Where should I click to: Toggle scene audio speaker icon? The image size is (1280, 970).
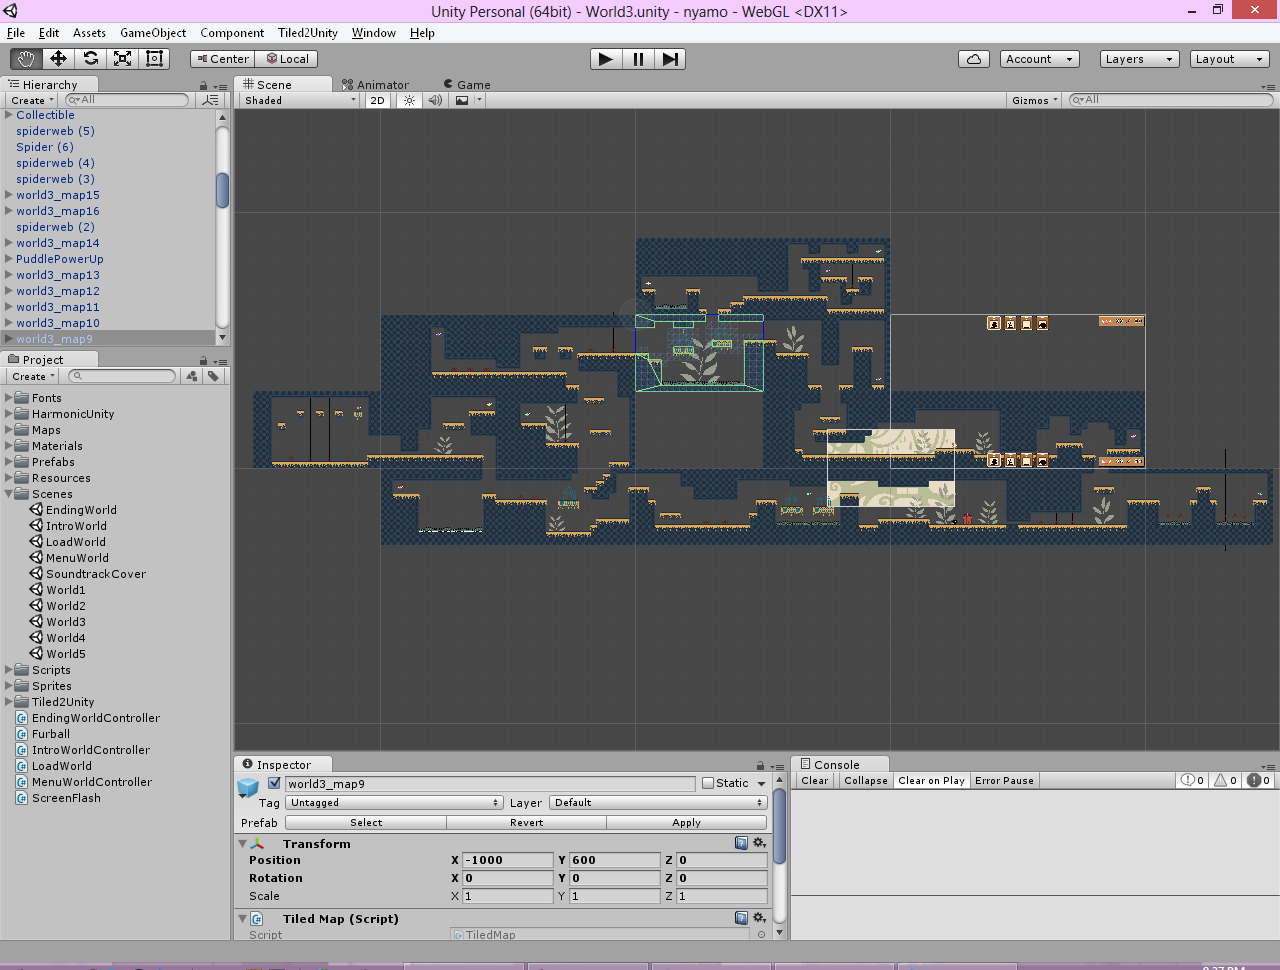click(x=435, y=100)
